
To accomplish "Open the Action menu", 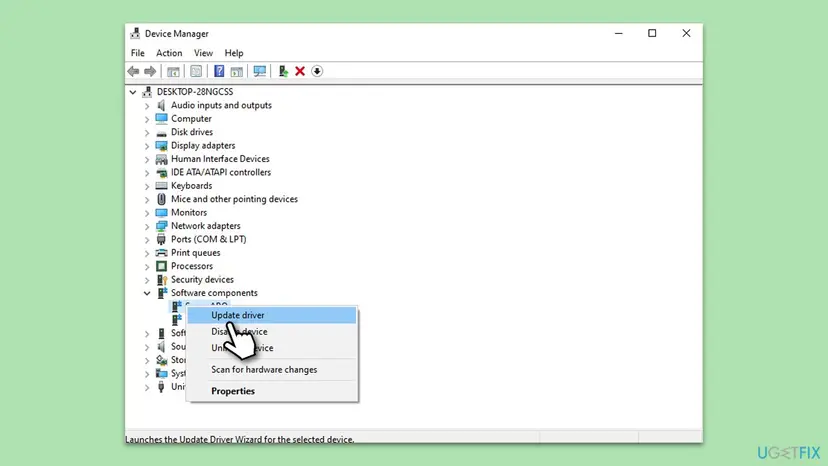I will pos(169,53).
